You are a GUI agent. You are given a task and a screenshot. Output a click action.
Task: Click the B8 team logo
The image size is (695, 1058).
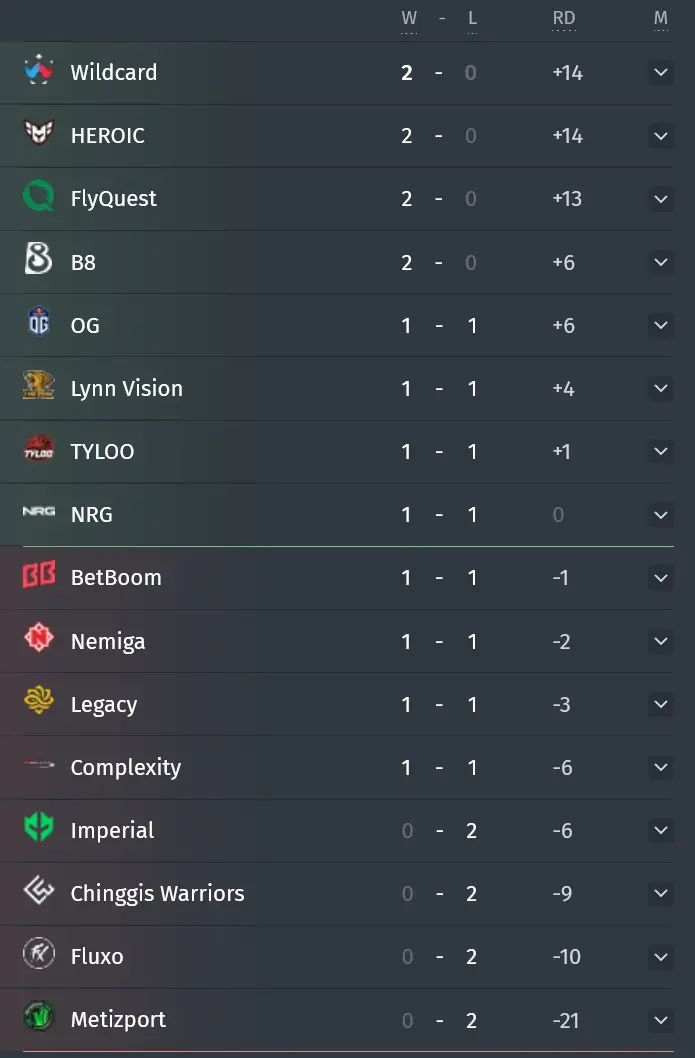click(x=38, y=260)
